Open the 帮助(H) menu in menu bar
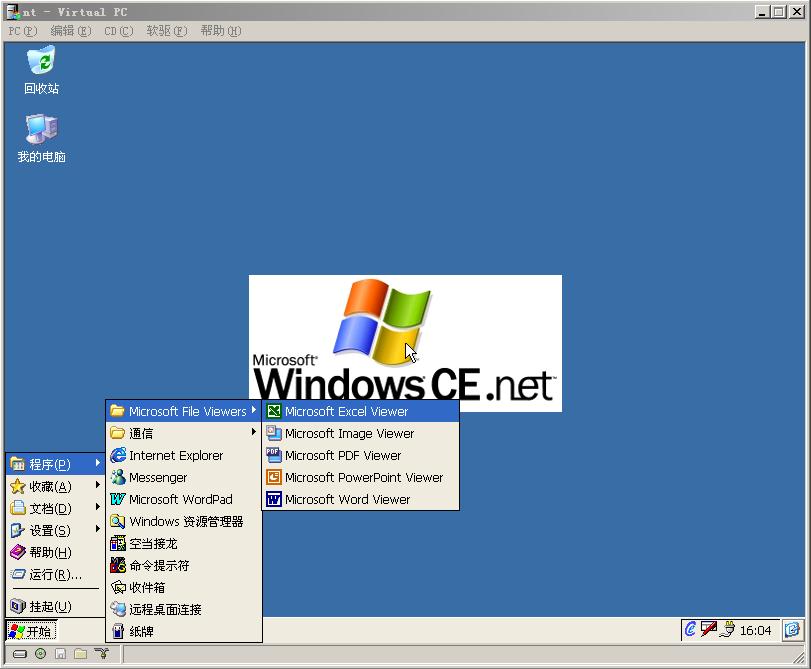This screenshot has height=669, width=811. 220,31
